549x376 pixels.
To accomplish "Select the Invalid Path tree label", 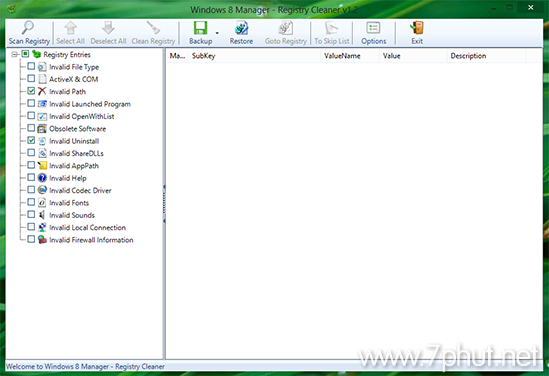I will (x=68, y=92).
